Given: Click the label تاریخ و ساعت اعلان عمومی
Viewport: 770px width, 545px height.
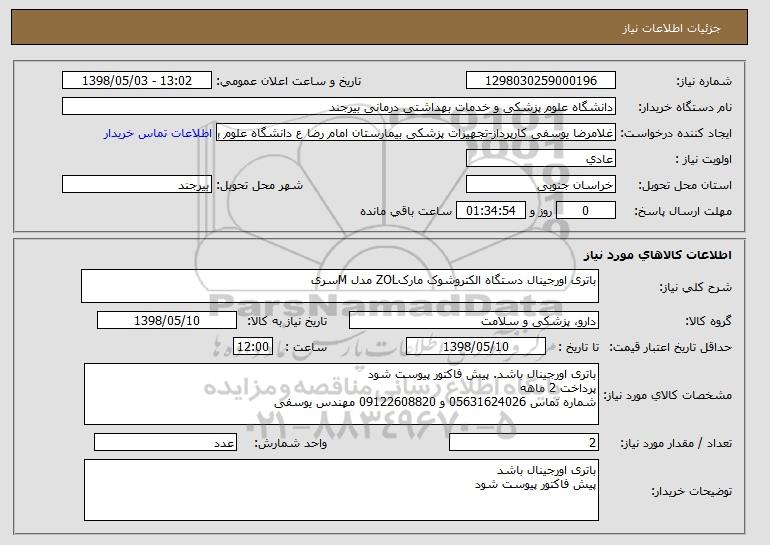Looking at the screenshot, I should click(289, 82).
